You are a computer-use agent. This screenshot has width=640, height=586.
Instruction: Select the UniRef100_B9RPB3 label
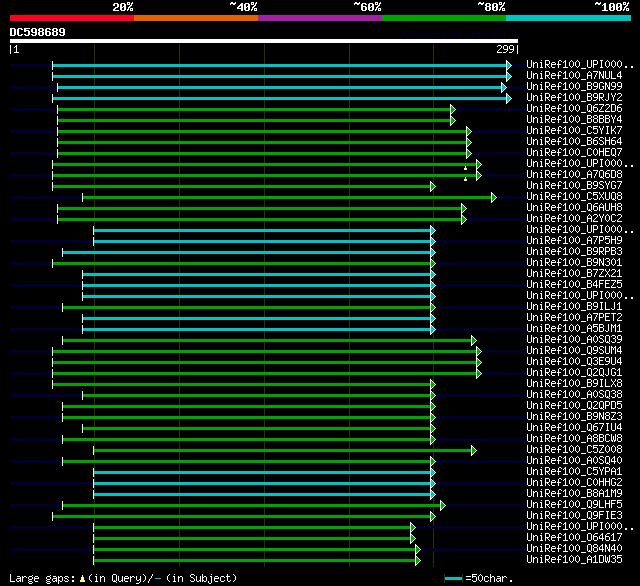pos(574,252)
